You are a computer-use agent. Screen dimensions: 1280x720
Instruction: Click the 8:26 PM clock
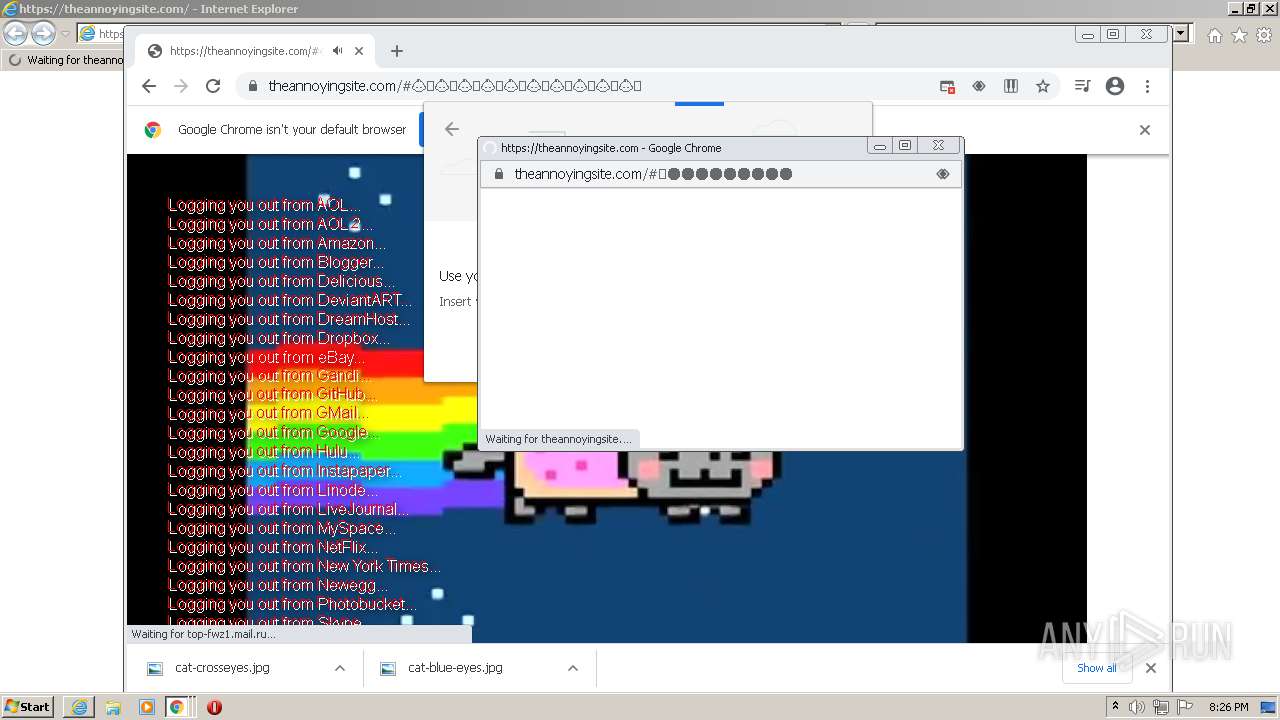click(x=1229, y=707)
